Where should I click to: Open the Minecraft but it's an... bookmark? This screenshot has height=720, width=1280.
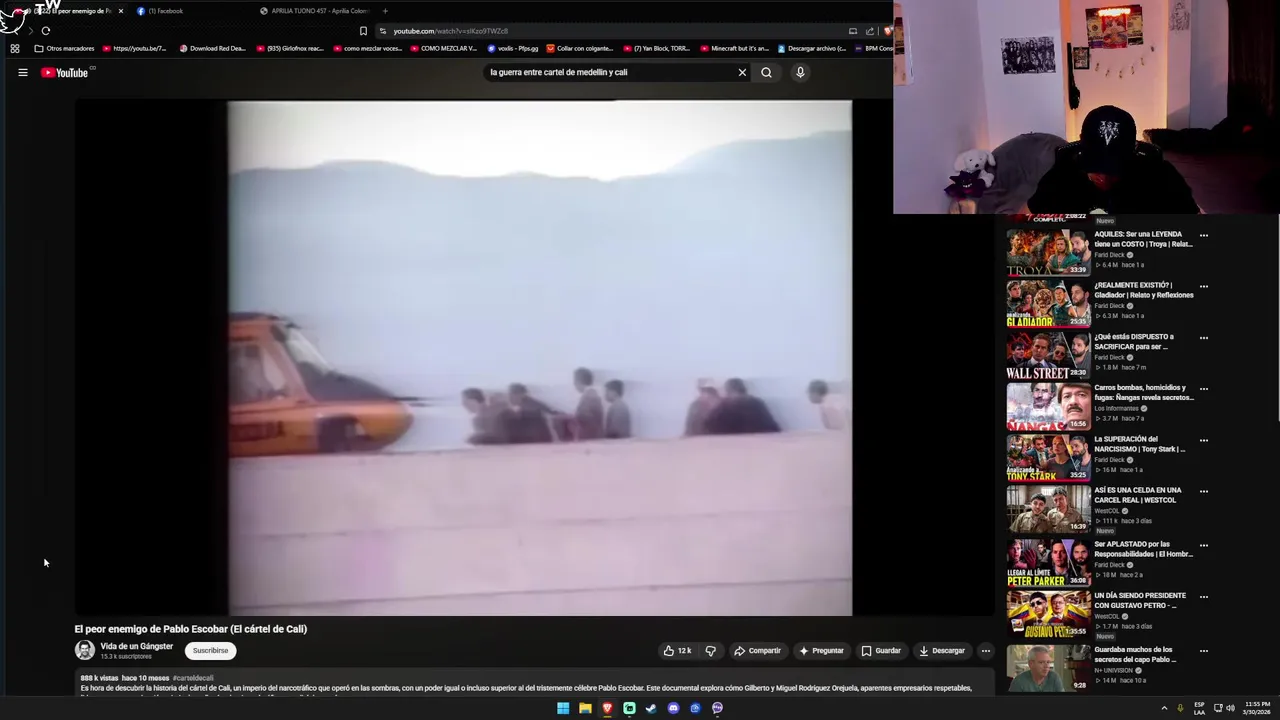click(x=735, y=48)
